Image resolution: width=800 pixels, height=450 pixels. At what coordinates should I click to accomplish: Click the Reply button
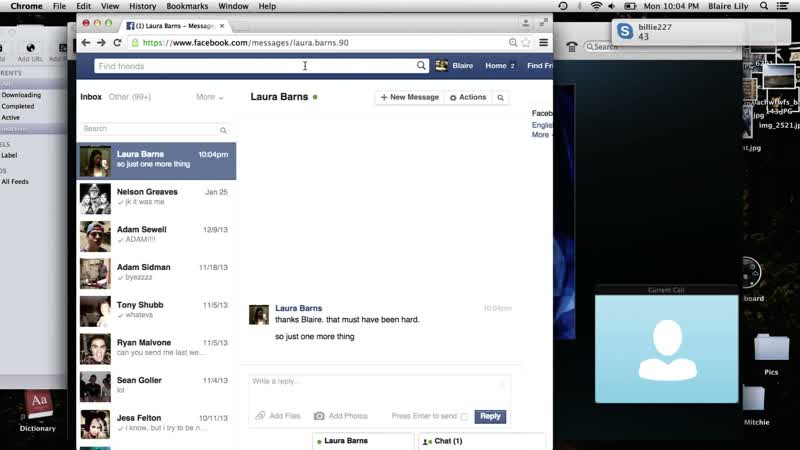pyautogui.click(x=490, y=416)
